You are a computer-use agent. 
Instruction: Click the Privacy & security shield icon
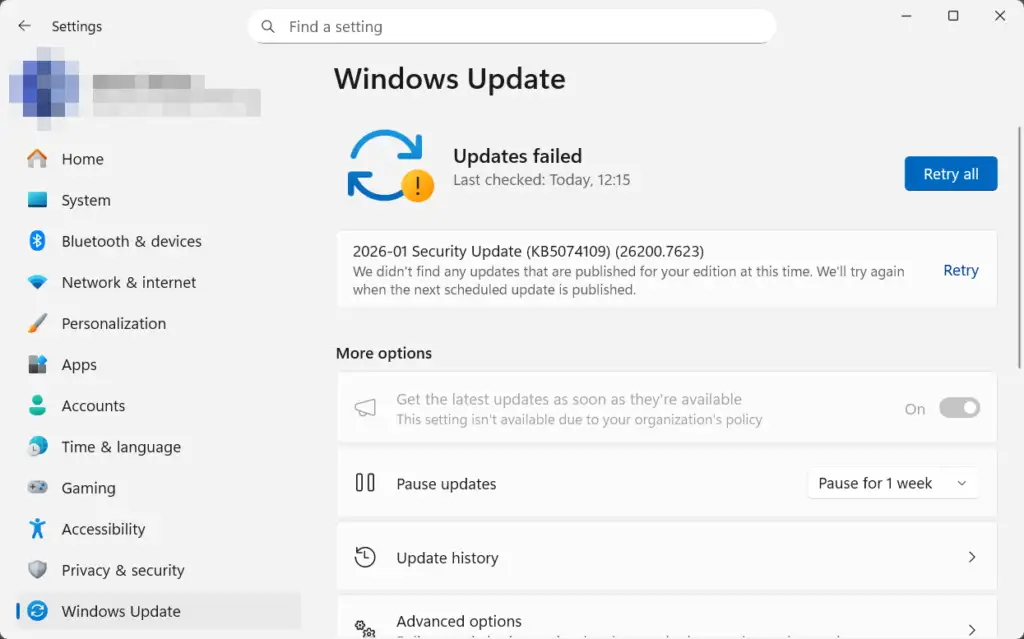[37, 570]
